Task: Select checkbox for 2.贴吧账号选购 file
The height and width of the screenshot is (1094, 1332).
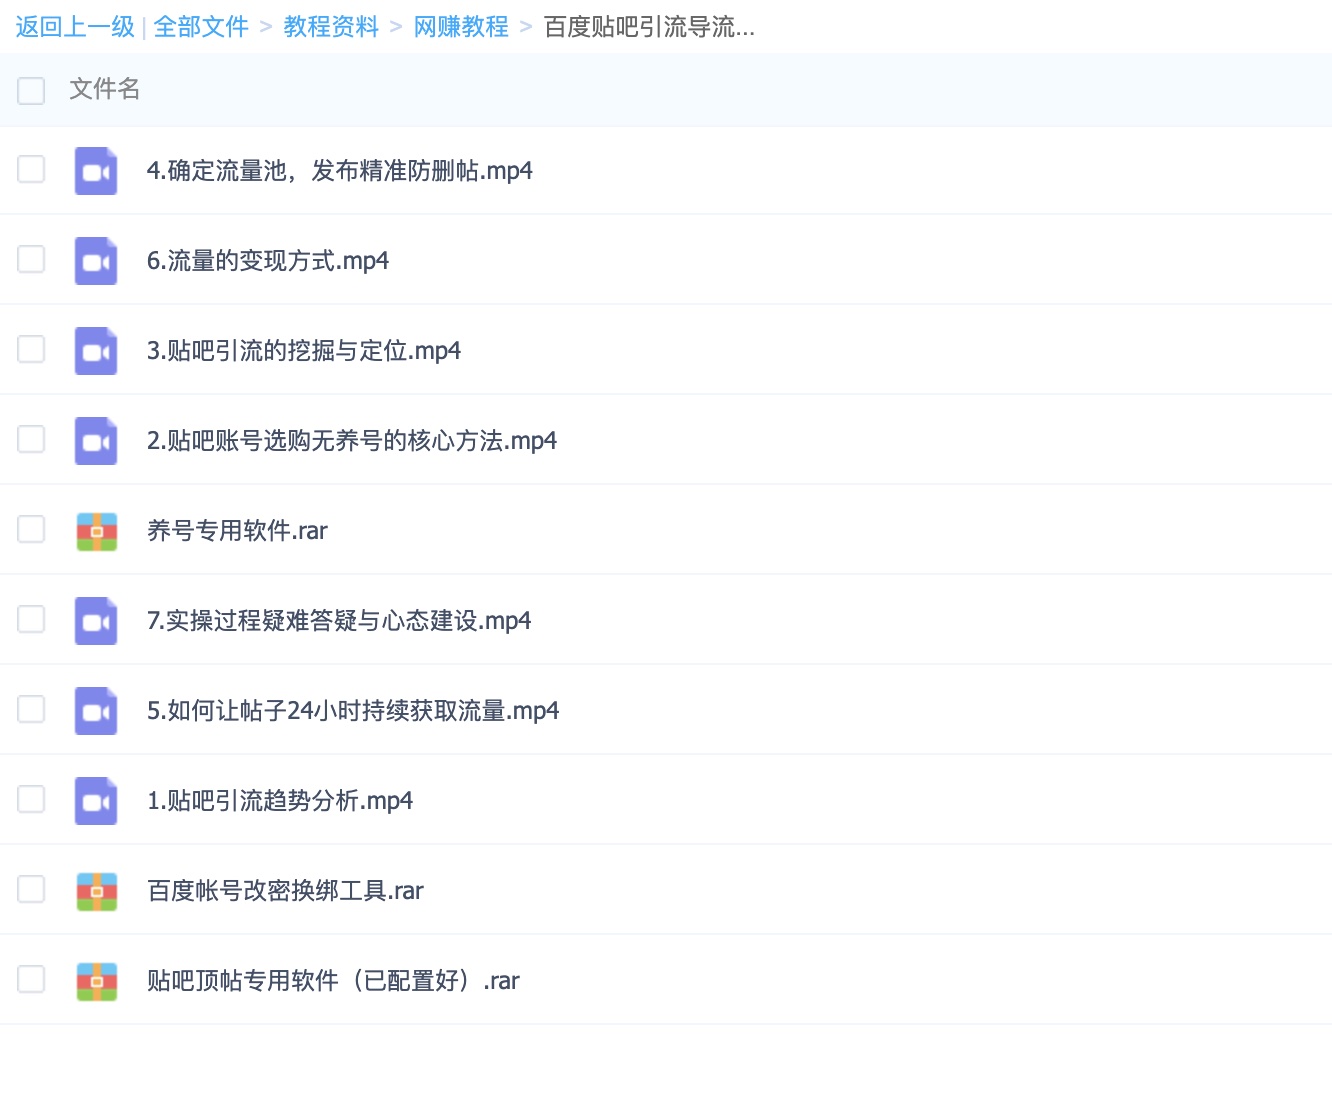Action: tap(31, 439)
